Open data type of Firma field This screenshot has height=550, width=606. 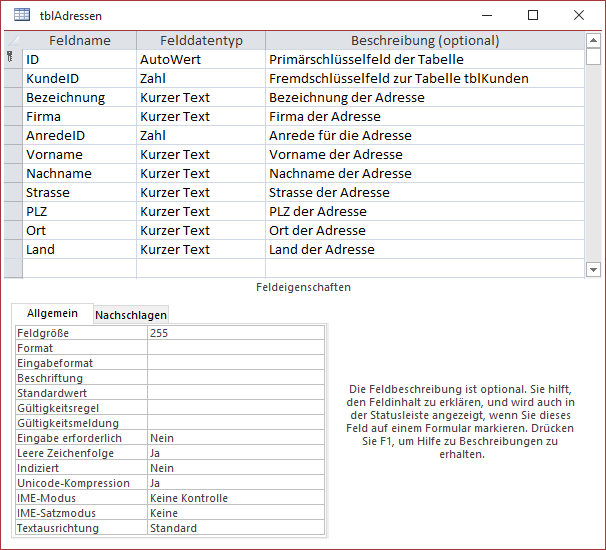pos(201,116)
